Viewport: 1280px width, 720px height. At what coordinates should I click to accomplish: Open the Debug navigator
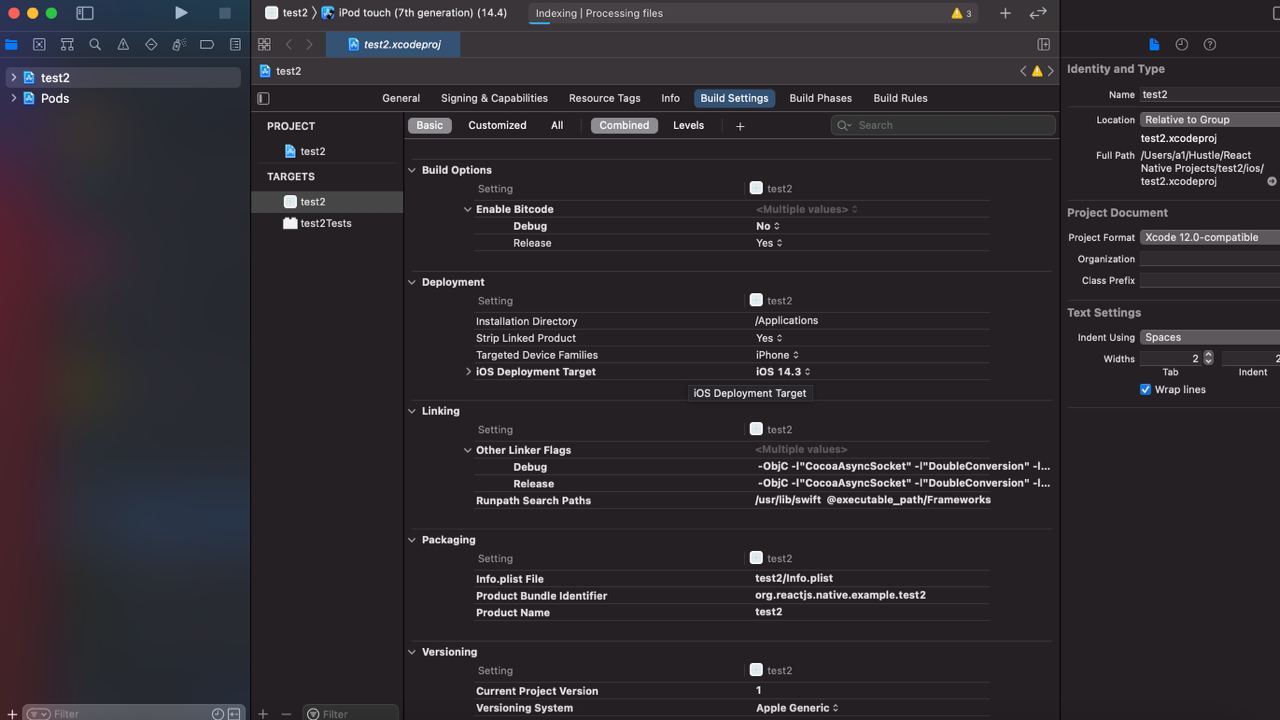[x=179, y=44]
